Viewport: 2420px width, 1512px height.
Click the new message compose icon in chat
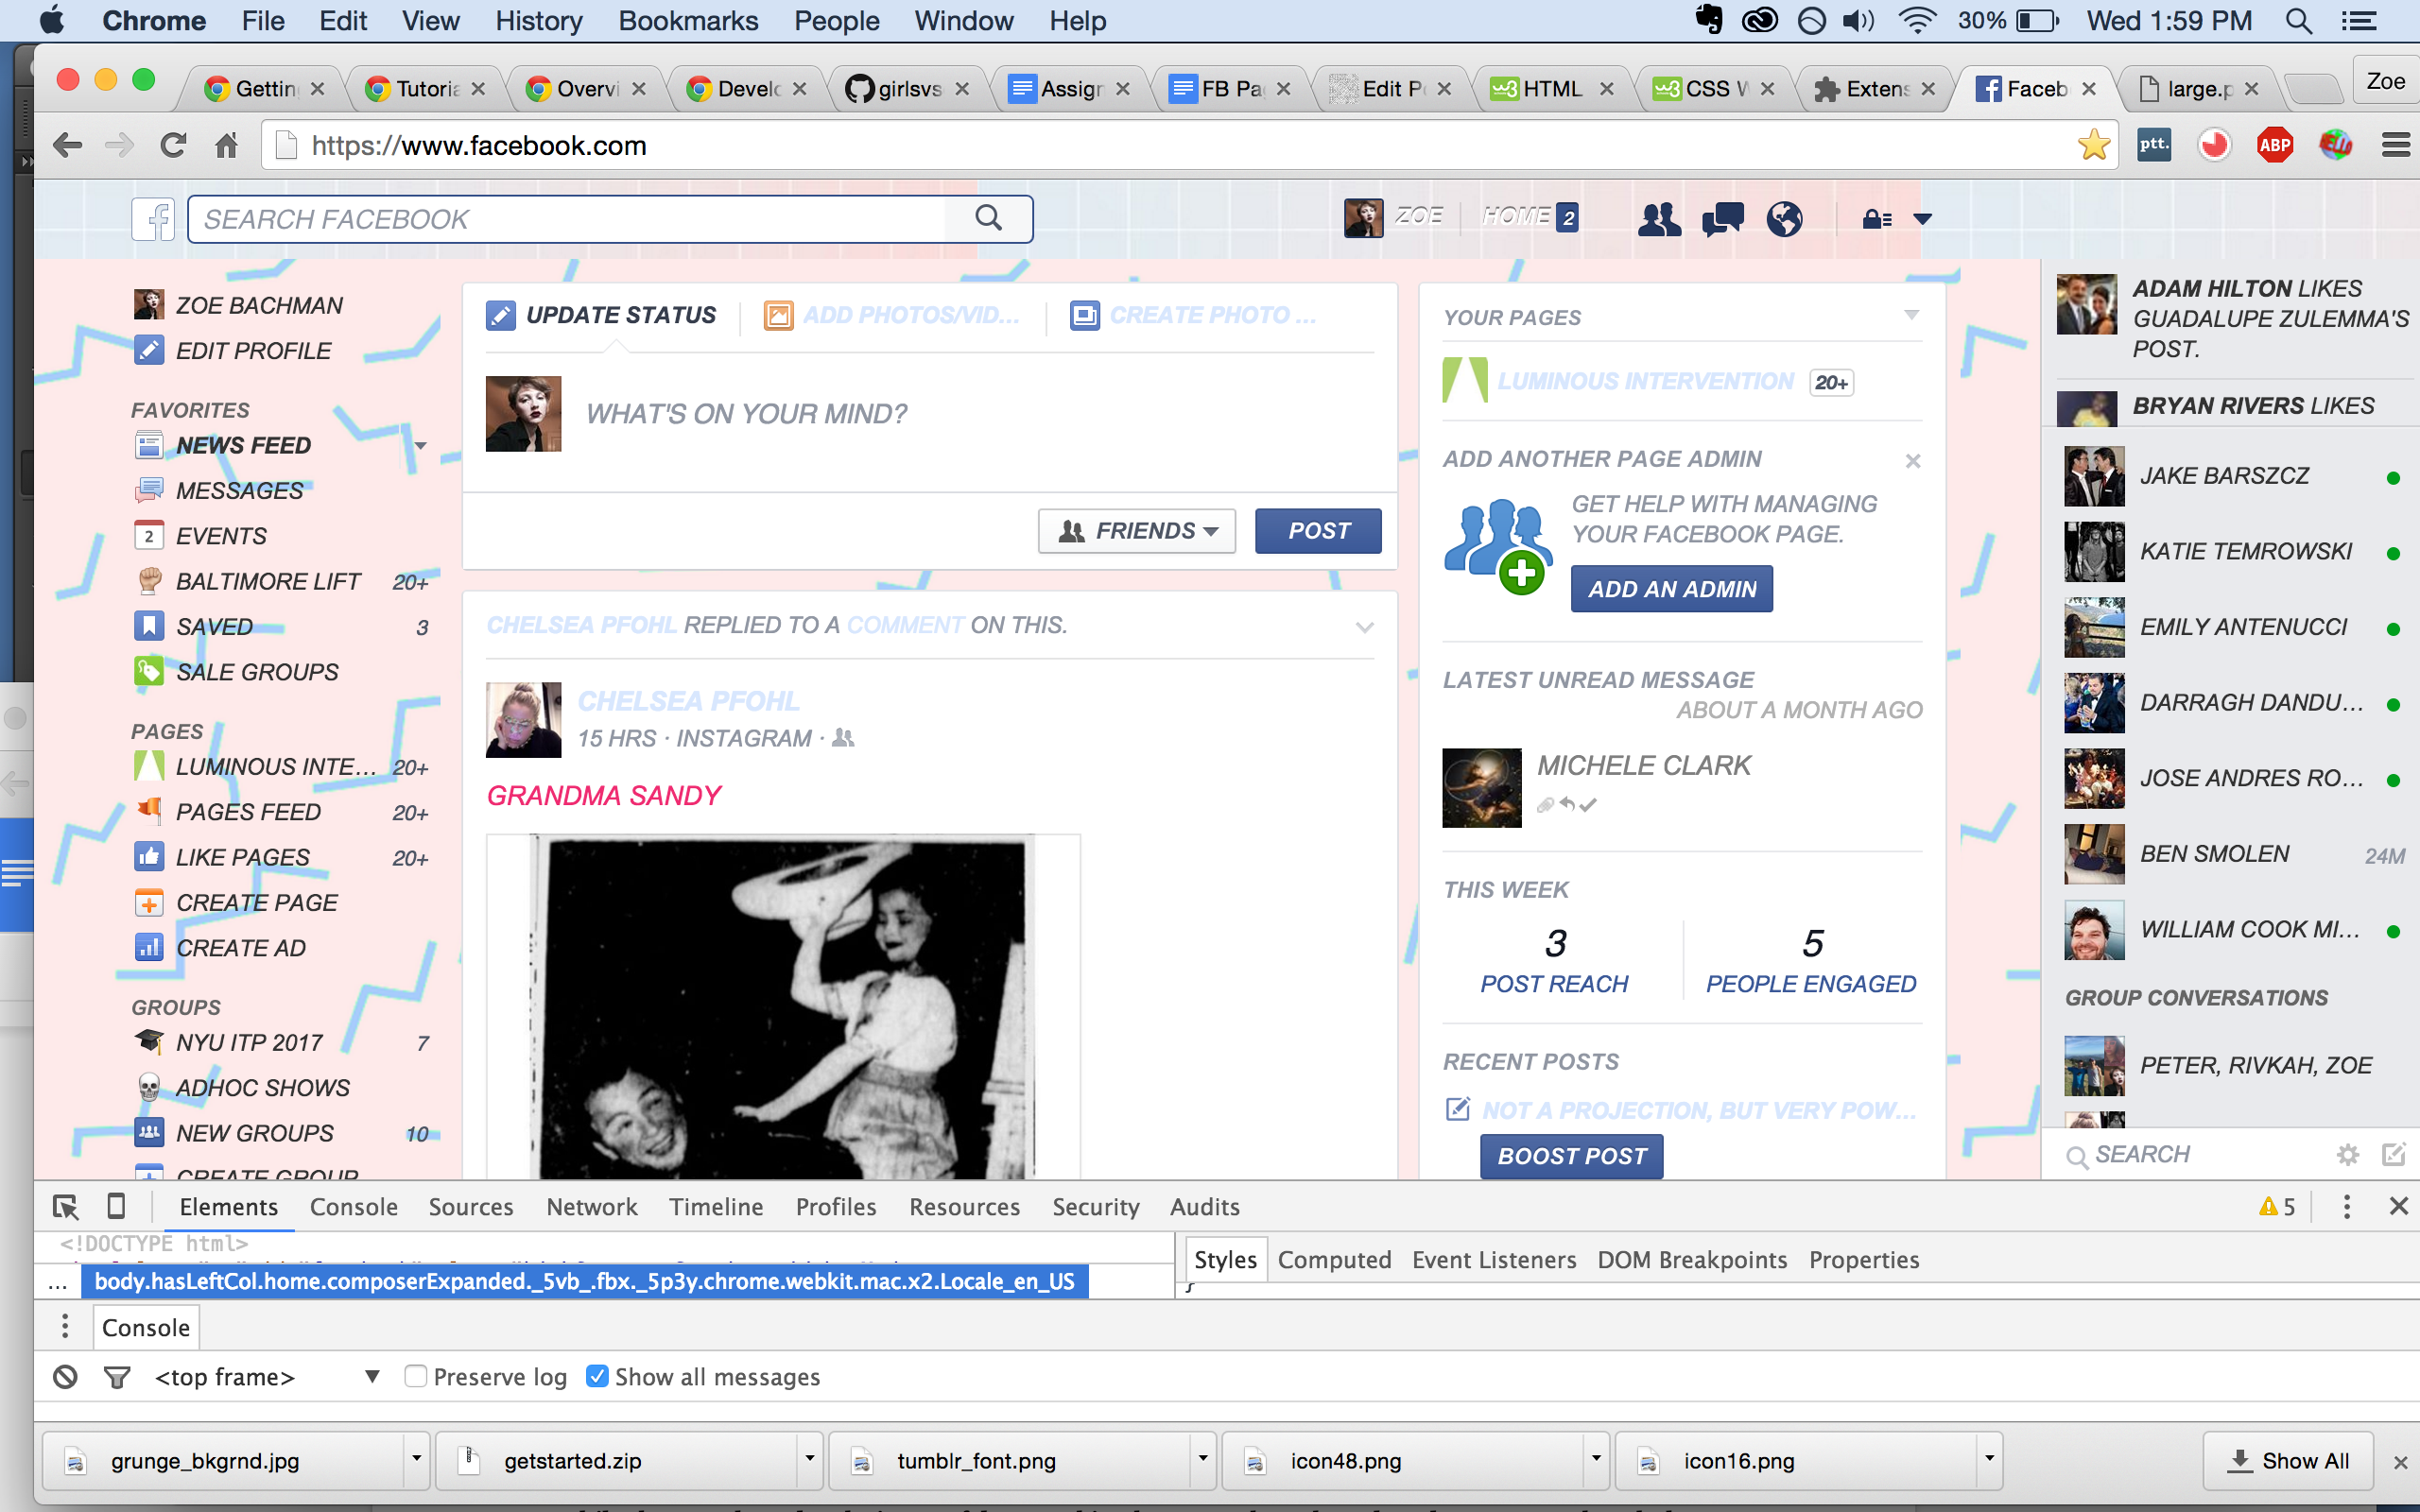pos(2393,1155)
